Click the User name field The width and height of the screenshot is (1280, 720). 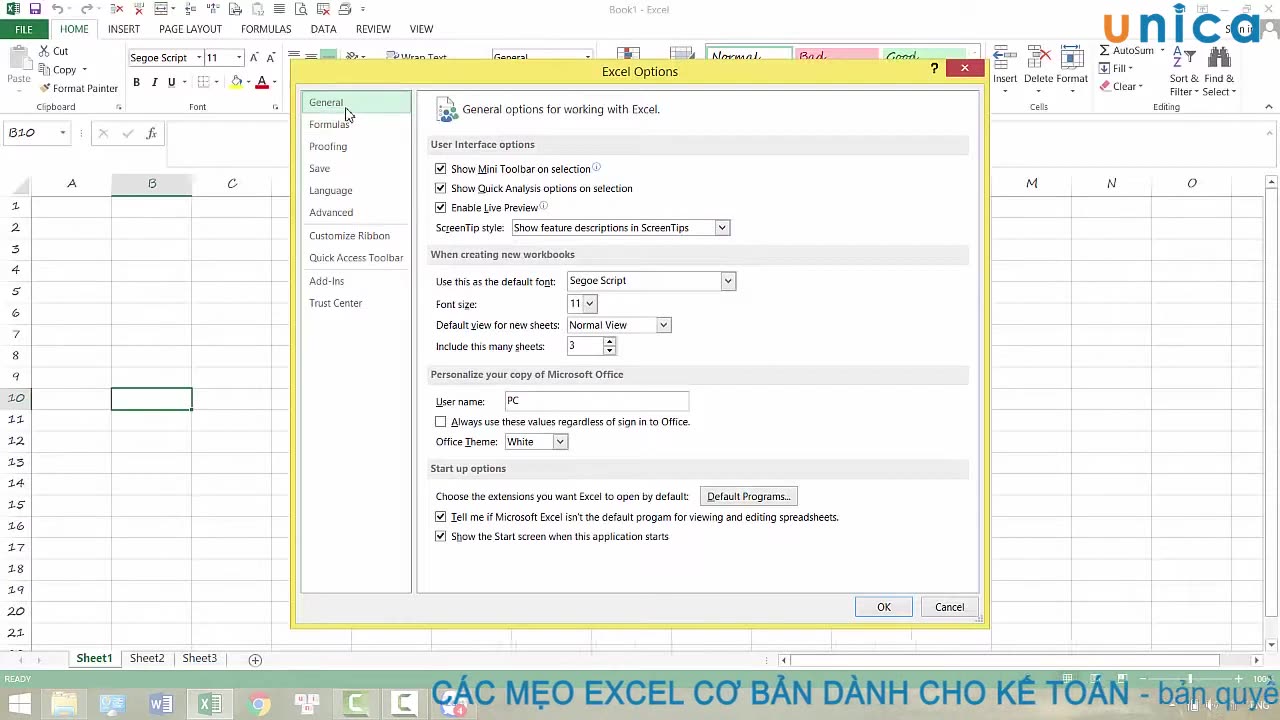tap(596, 401)
